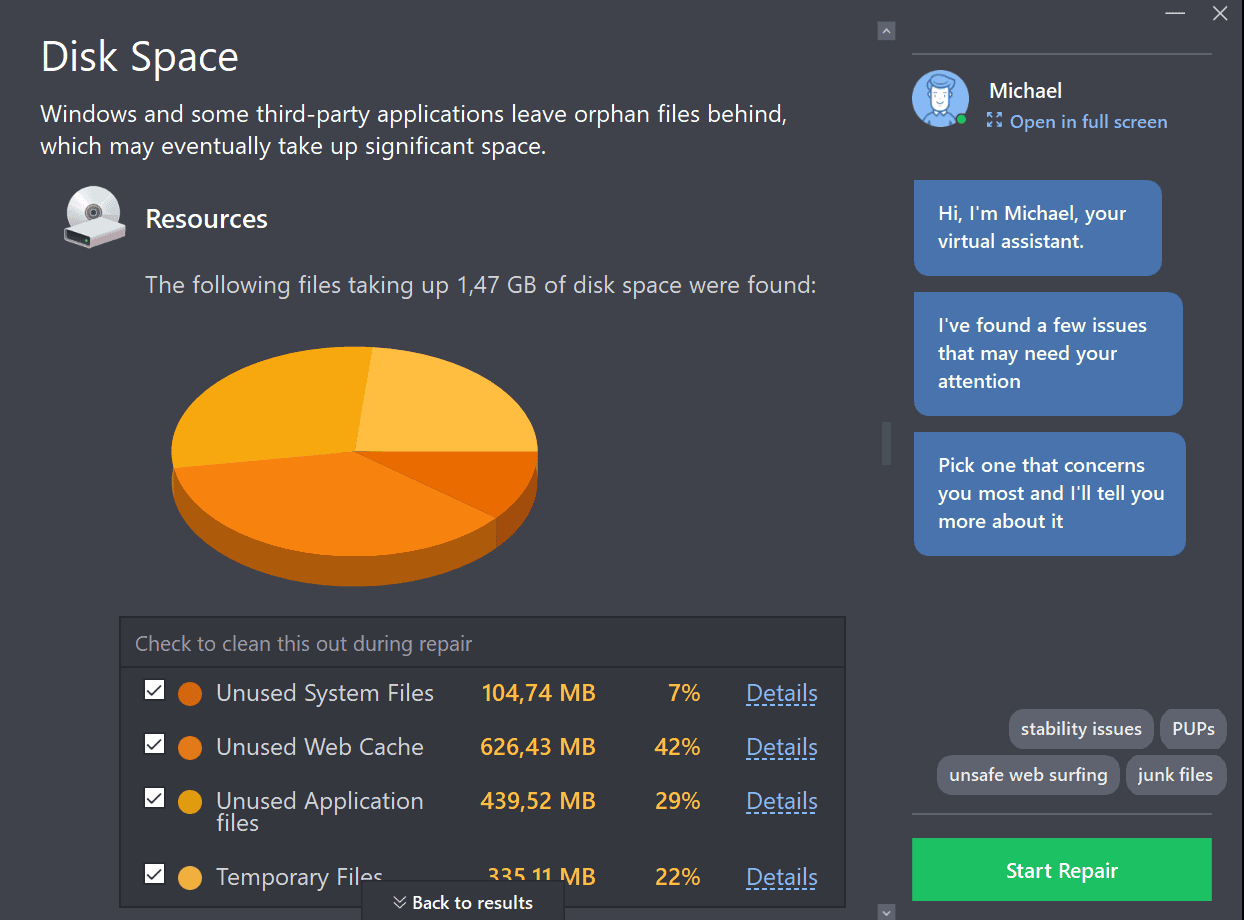Open Details for Unused System Files
The width and height of the screenshot is (1244, 920).
pyautogui.click(x=782, y=694)
